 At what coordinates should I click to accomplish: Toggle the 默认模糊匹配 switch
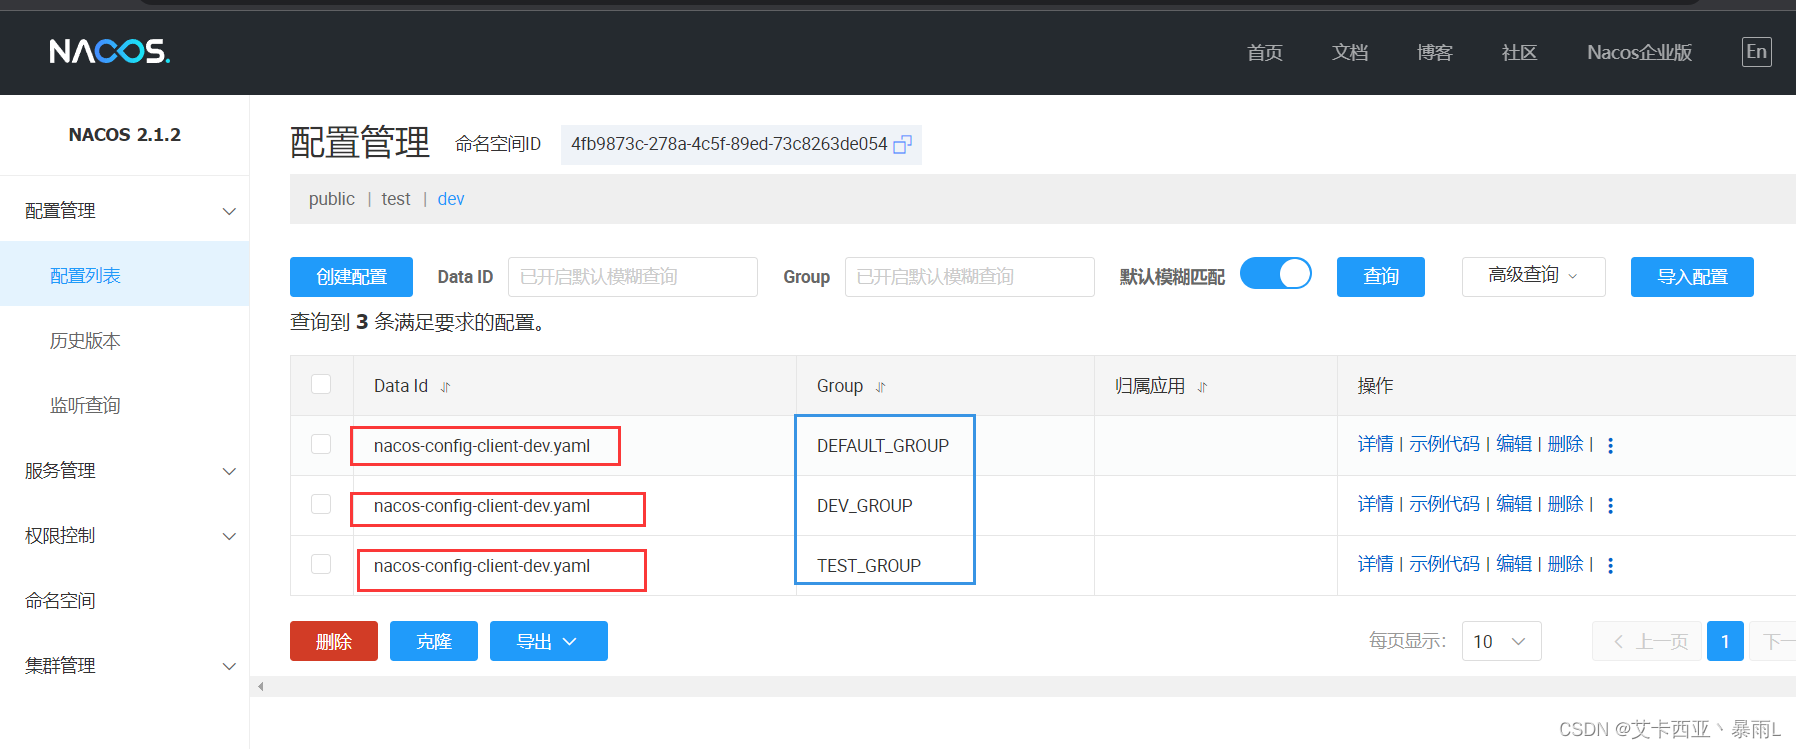1276,273
